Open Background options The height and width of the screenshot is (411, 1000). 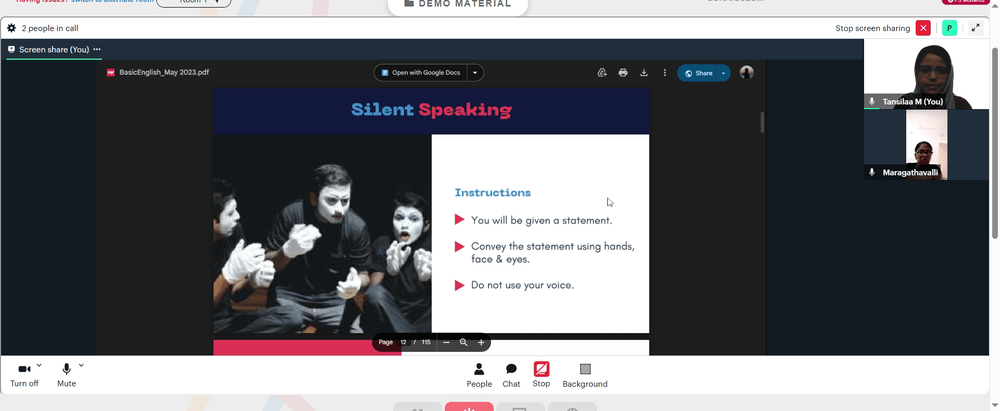coord(585,375)
